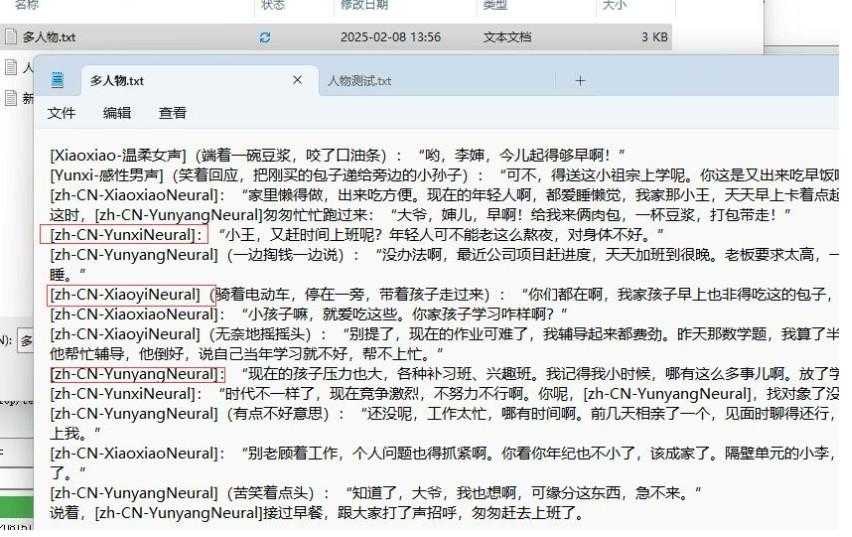The image size is (852, 537).
Task: Add a new Notepad tab
Action: point(580,80)
